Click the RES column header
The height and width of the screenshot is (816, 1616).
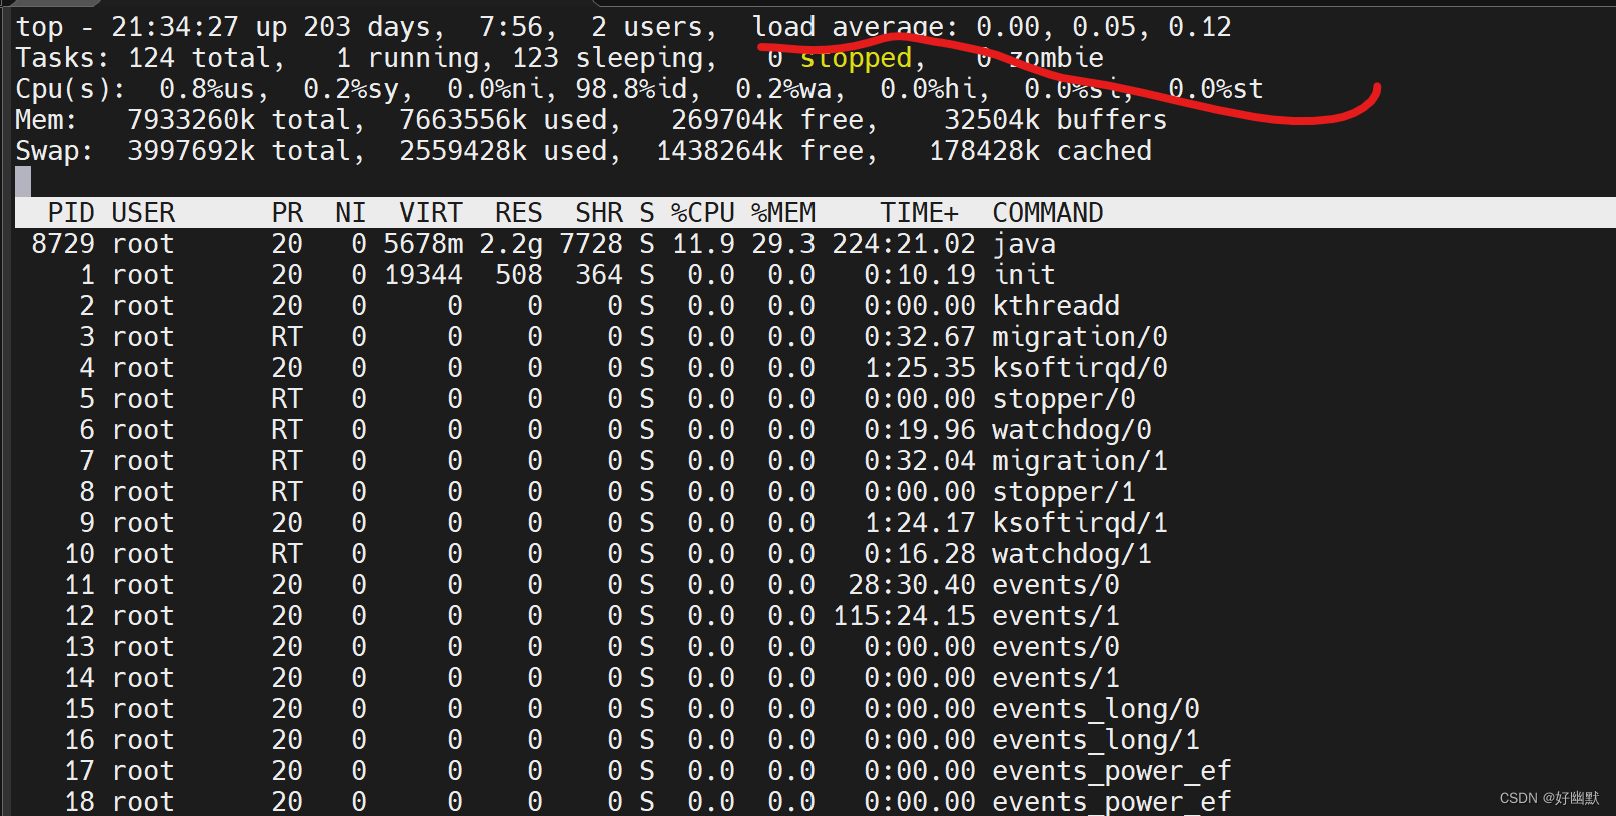519,213
